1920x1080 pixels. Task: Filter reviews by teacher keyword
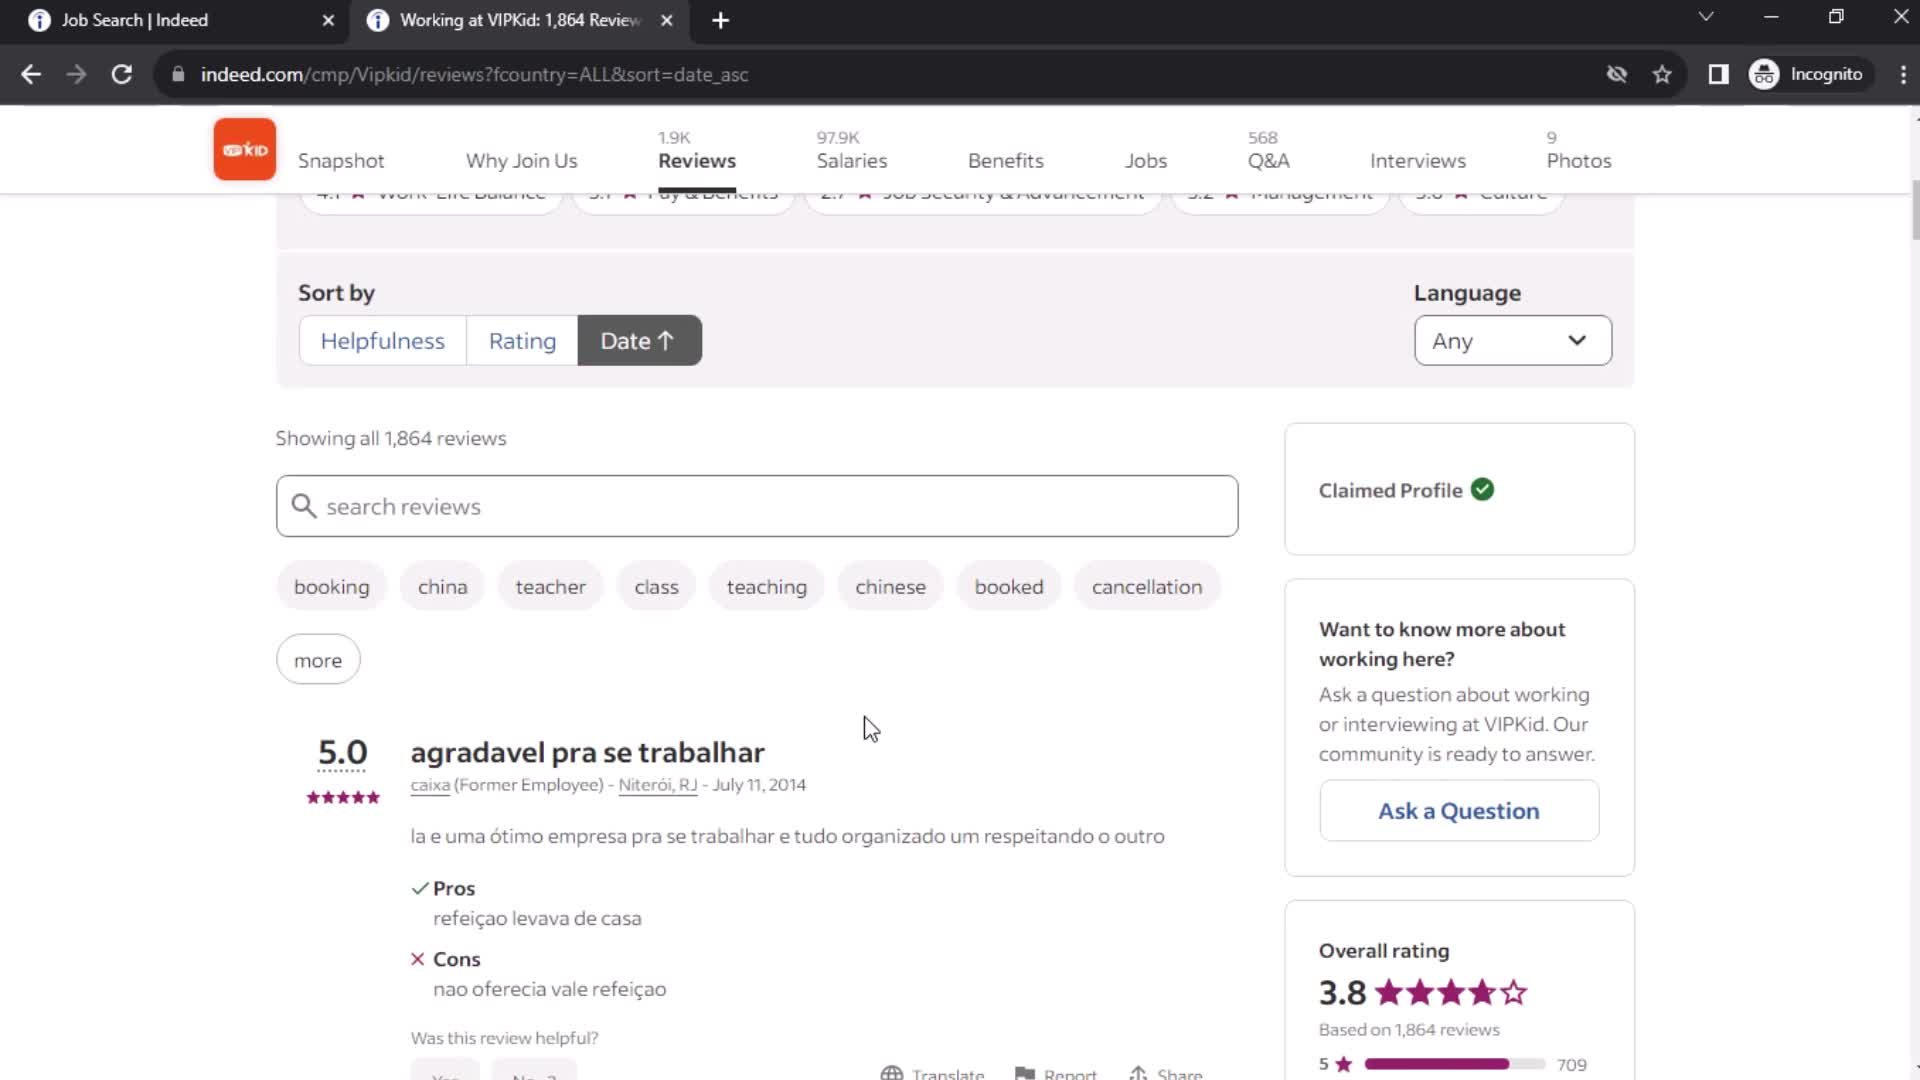pos(550,587)
